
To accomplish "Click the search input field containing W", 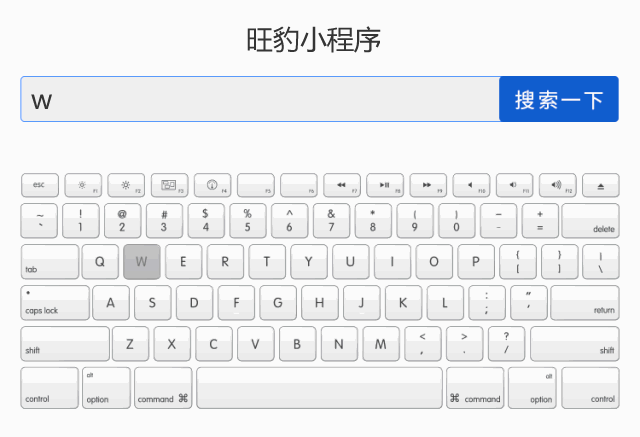I will point(260,99).
